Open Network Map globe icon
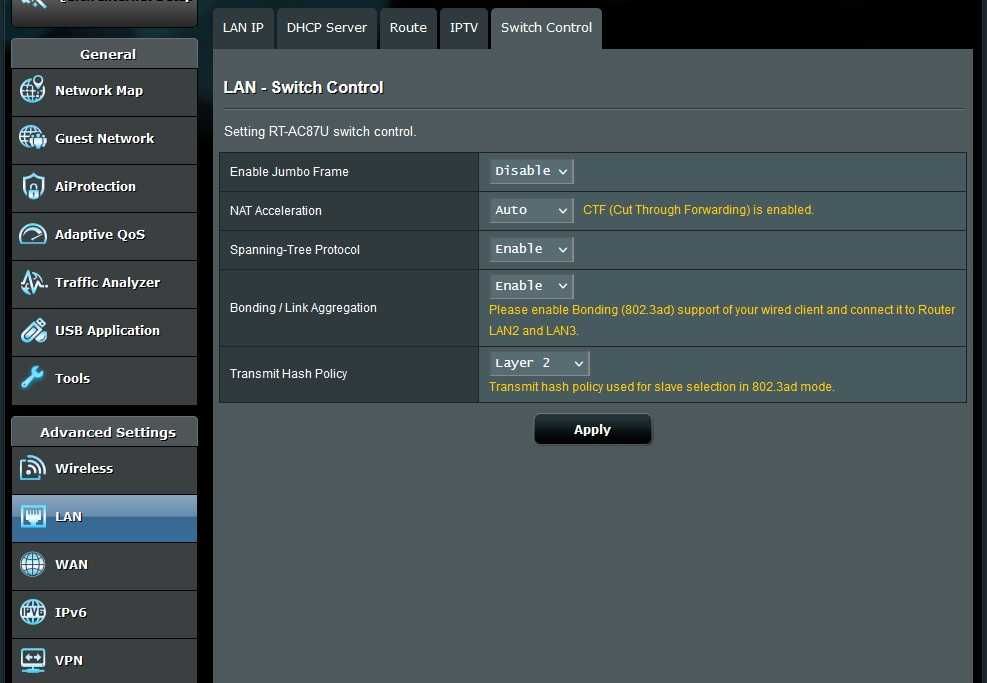 point(32,90)
